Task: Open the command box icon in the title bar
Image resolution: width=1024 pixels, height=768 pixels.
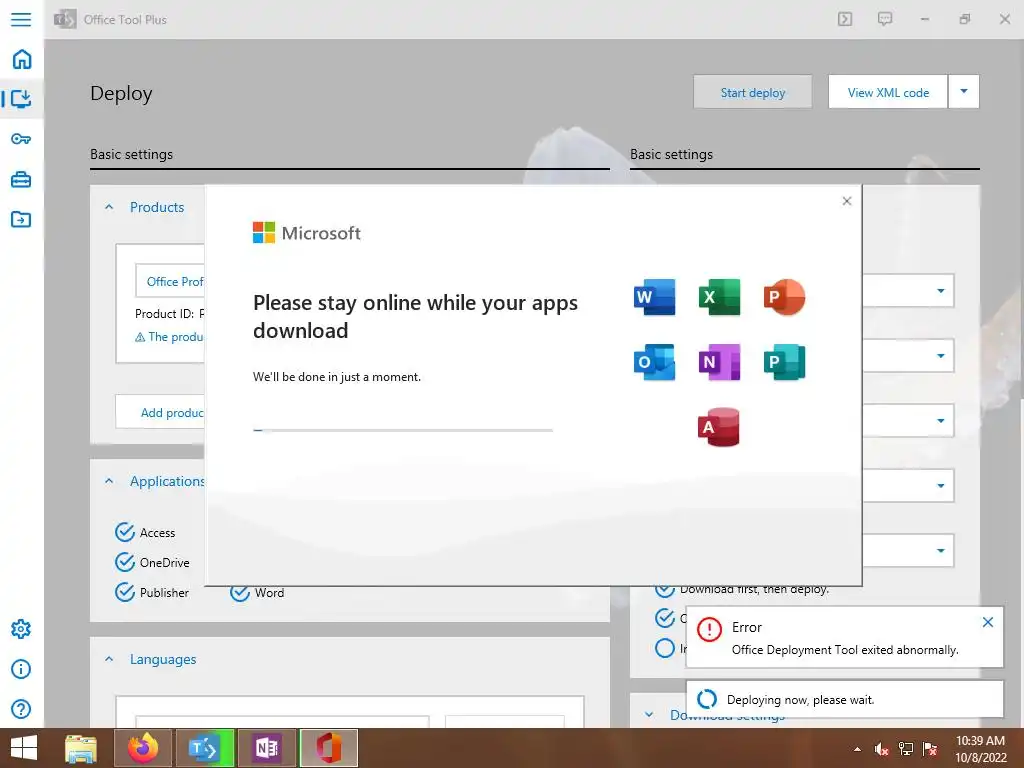Action: click(x=845, y=19)
